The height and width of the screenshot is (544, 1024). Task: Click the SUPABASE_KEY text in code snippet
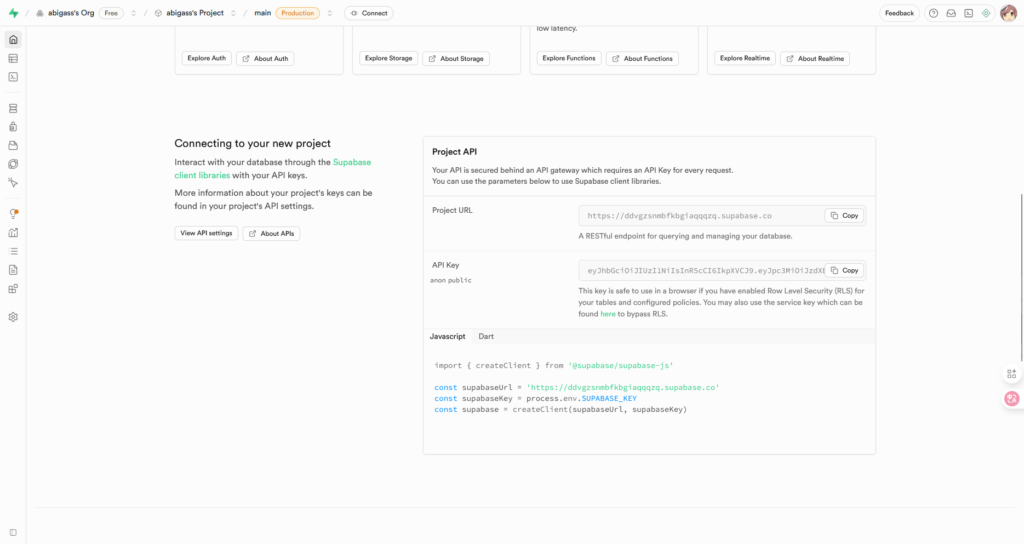(x=609, y=398)
